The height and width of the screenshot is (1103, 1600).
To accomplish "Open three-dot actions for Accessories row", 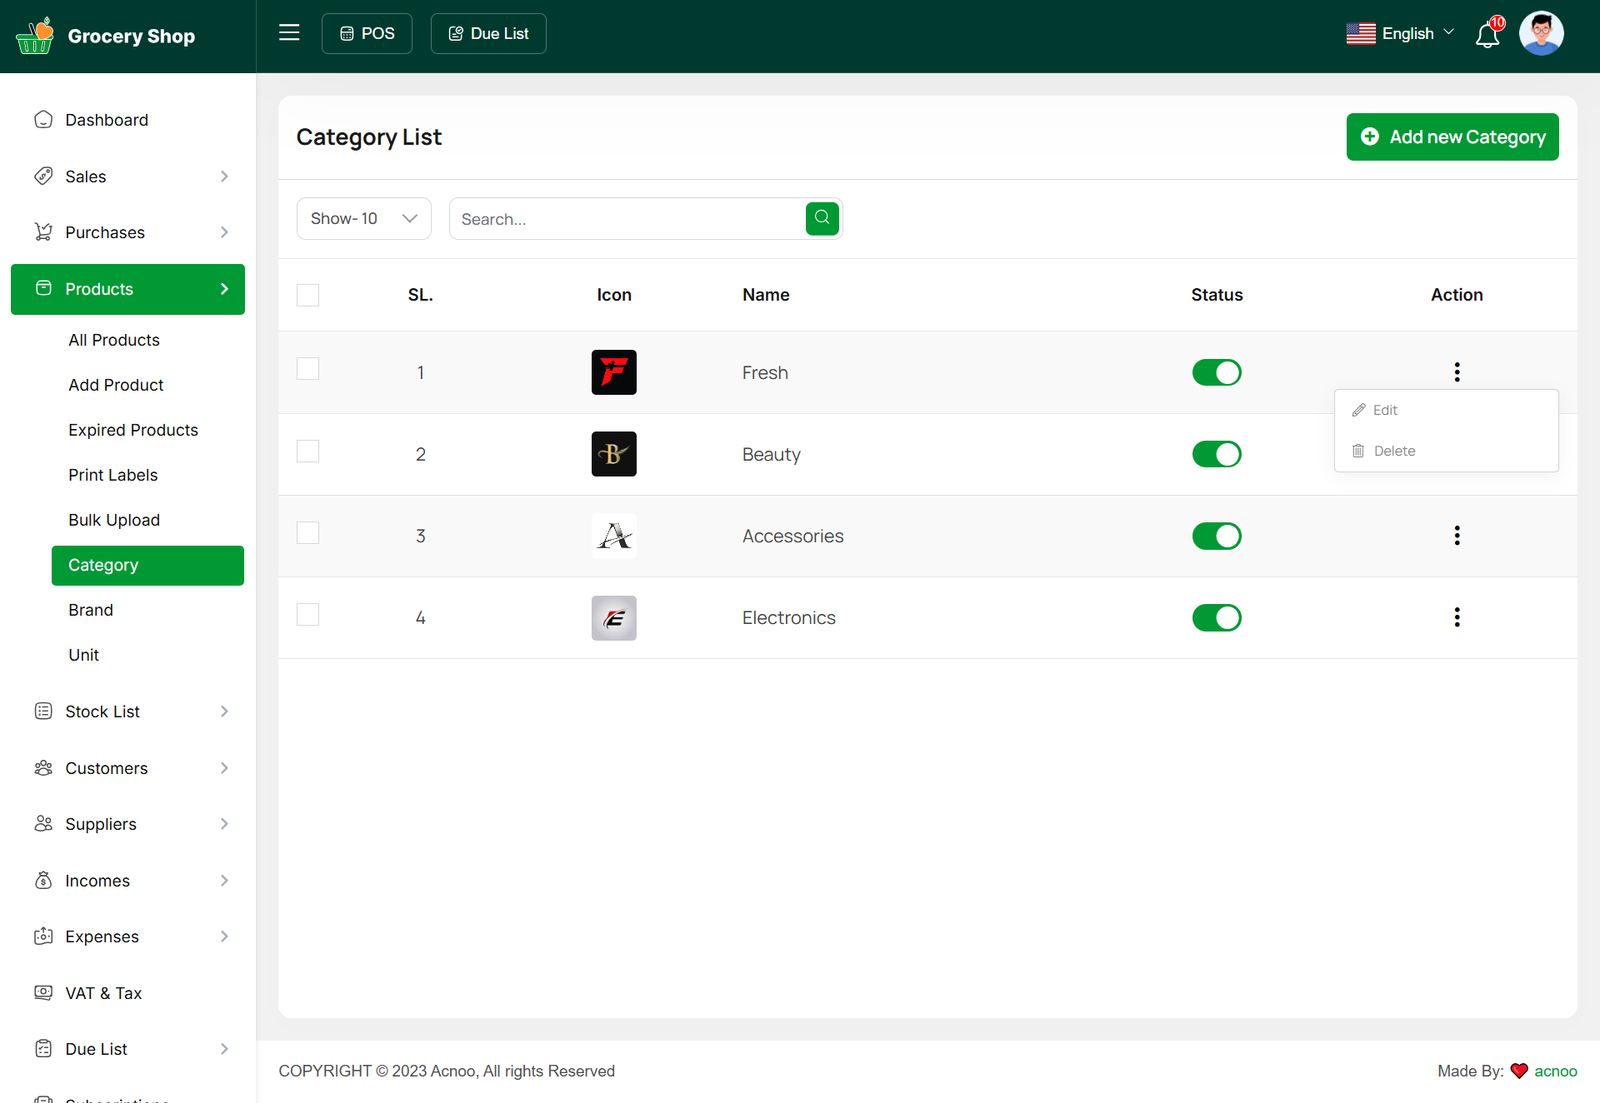I will coord(1456,536).
